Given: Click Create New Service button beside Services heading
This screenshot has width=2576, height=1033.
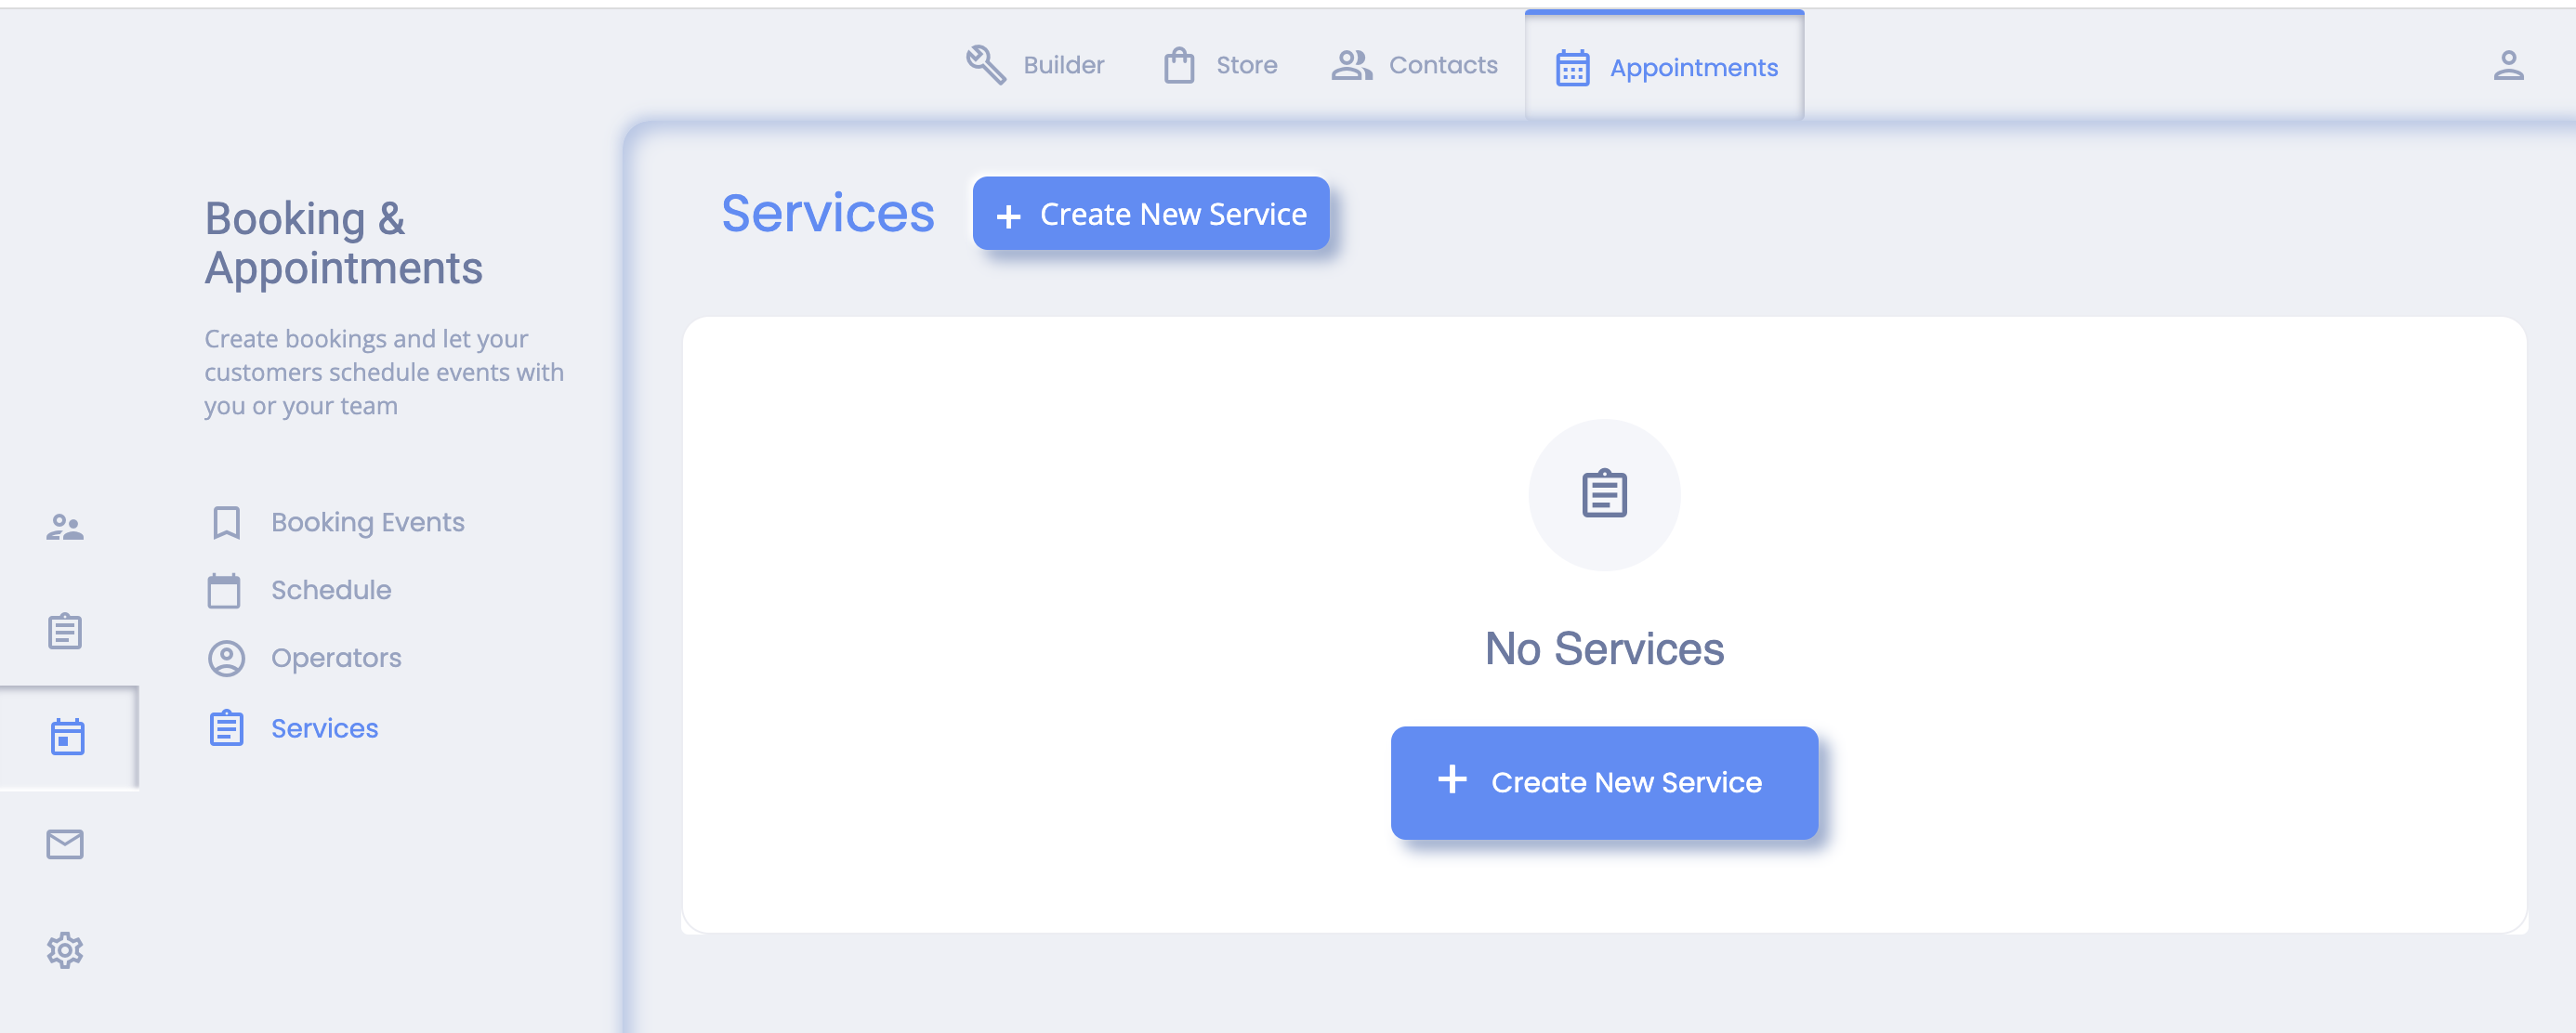Looking at the screenshot, I should click(x=1151, y=214).
